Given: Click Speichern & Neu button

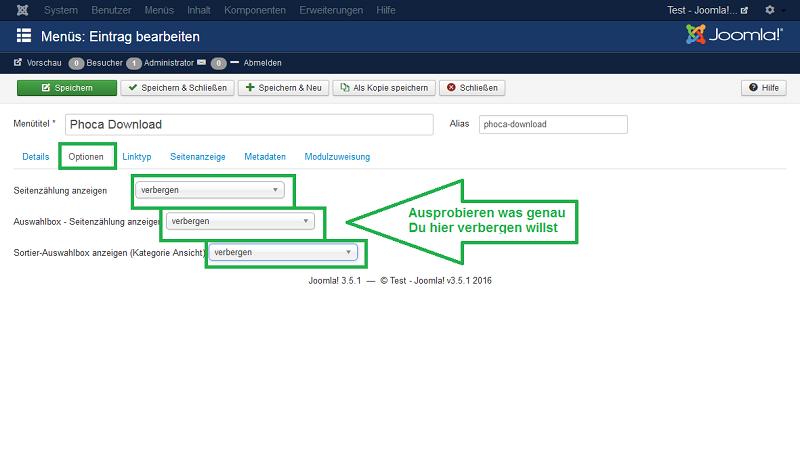Looking at the screenshot, I should (x=284, y=88).
